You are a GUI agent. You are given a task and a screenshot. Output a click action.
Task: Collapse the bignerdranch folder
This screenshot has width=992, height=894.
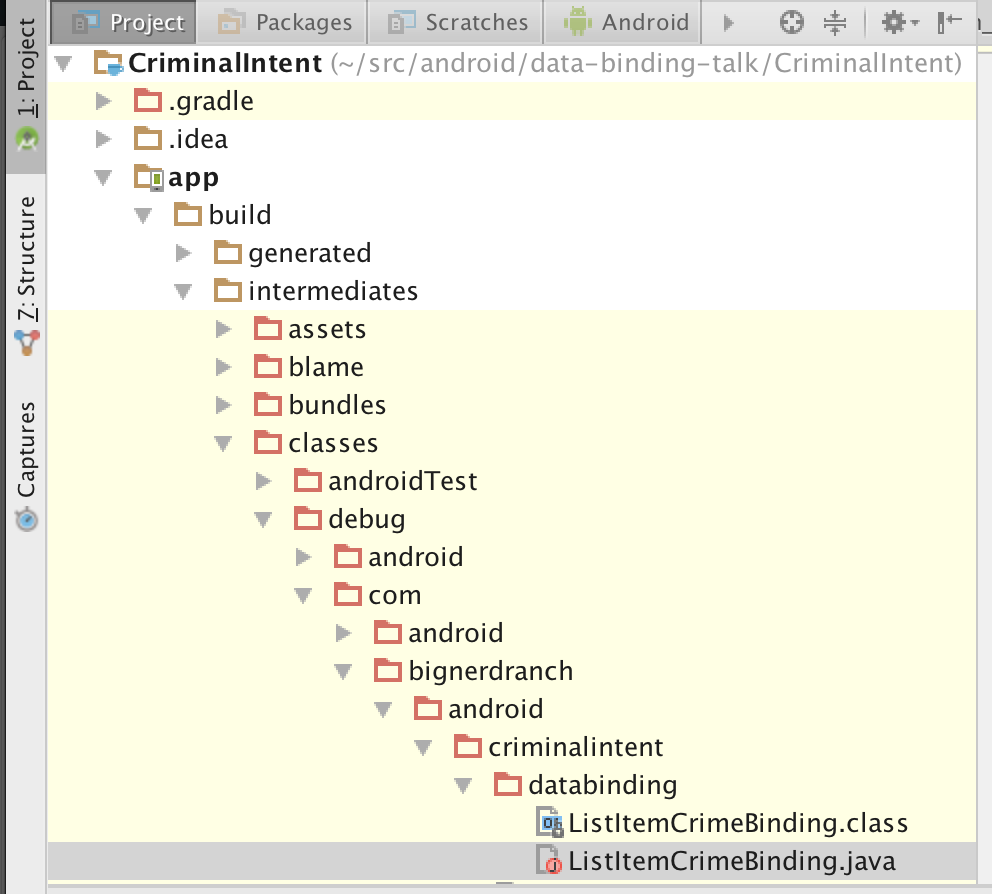tap(343, 672)
